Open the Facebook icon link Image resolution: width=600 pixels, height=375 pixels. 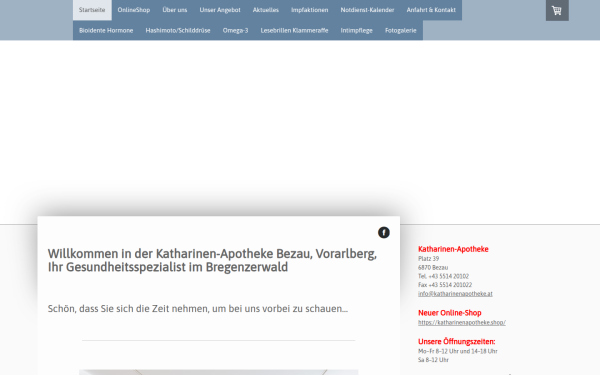[383, 233]
